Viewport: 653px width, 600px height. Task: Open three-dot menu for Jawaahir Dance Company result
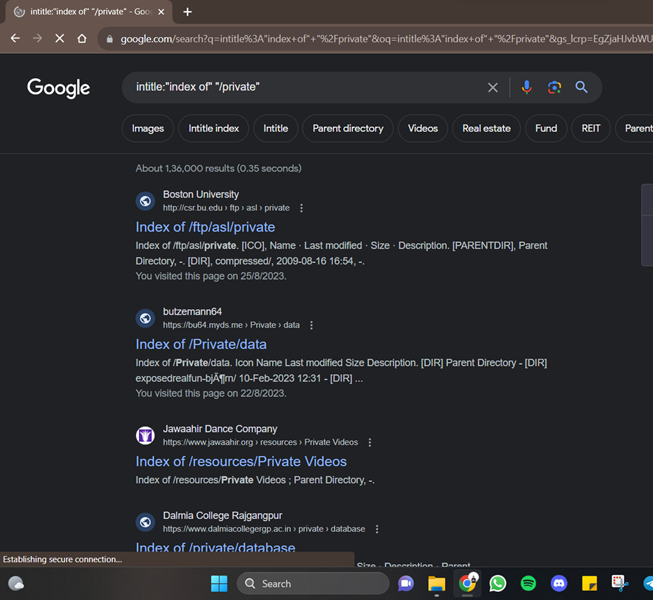369,442
